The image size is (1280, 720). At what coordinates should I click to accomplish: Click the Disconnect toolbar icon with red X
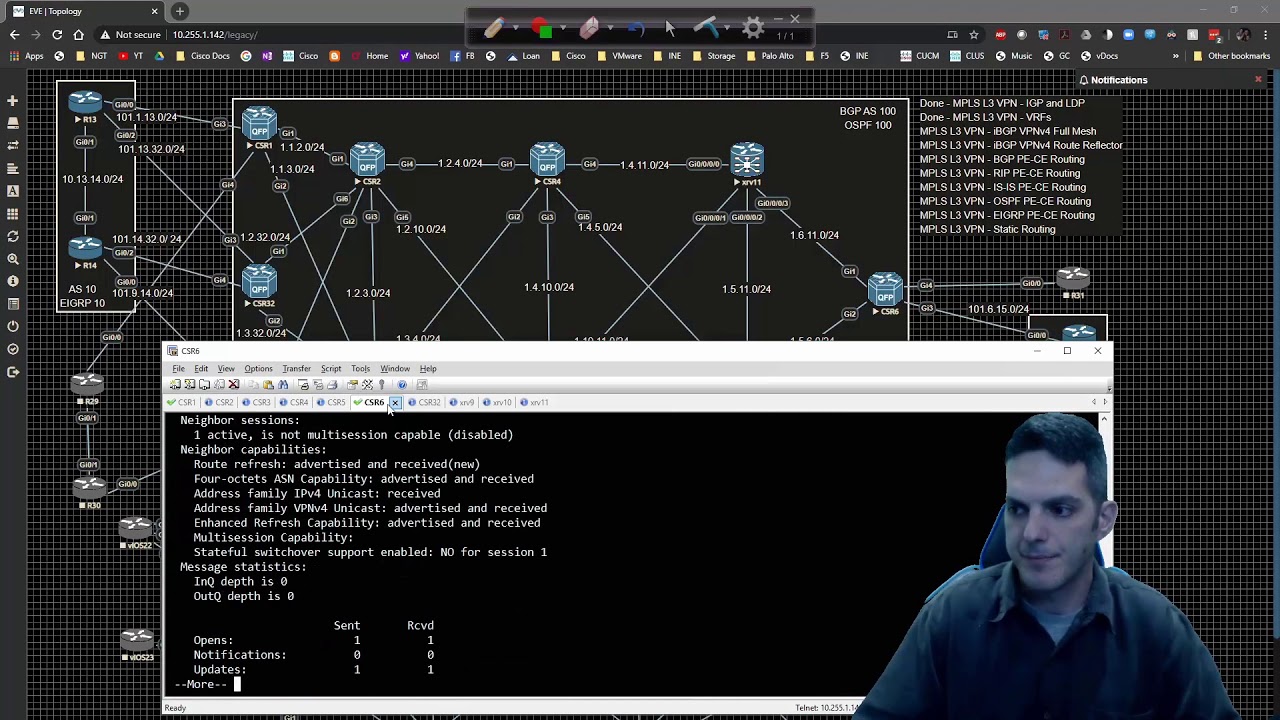pos(233,385)
